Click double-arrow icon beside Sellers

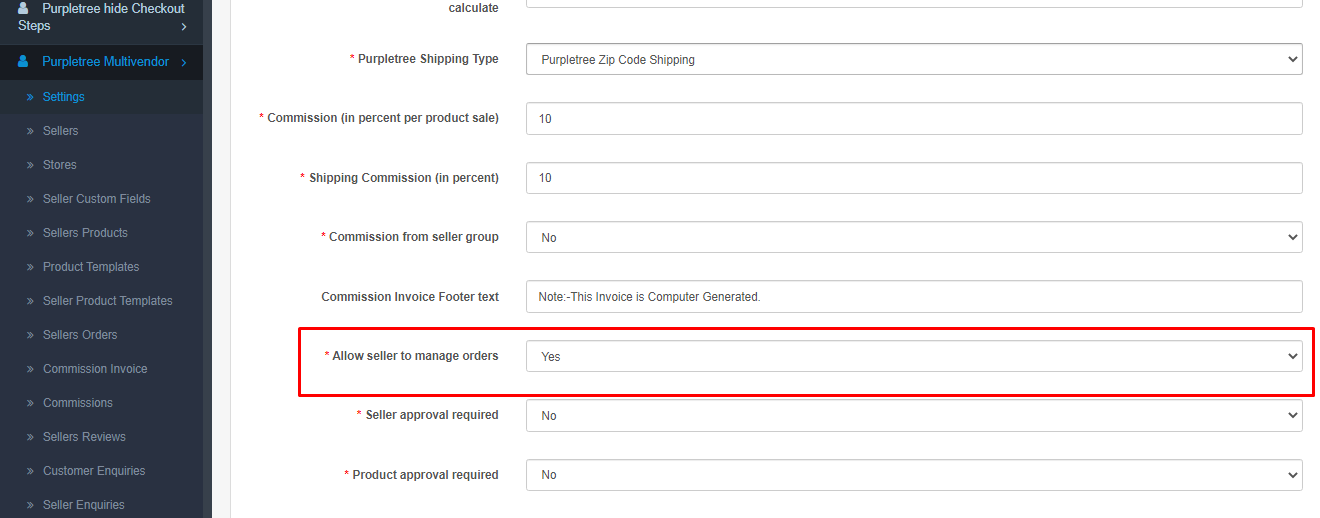(31, 131)
